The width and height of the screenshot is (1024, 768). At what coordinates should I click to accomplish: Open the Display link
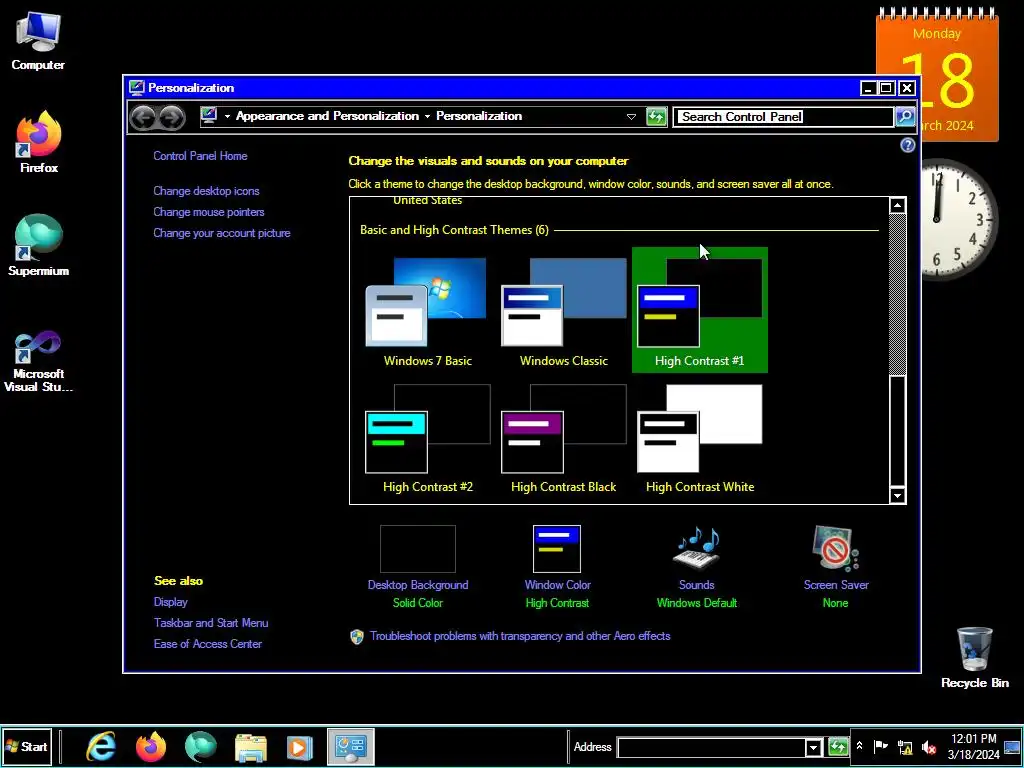point(170,602)
